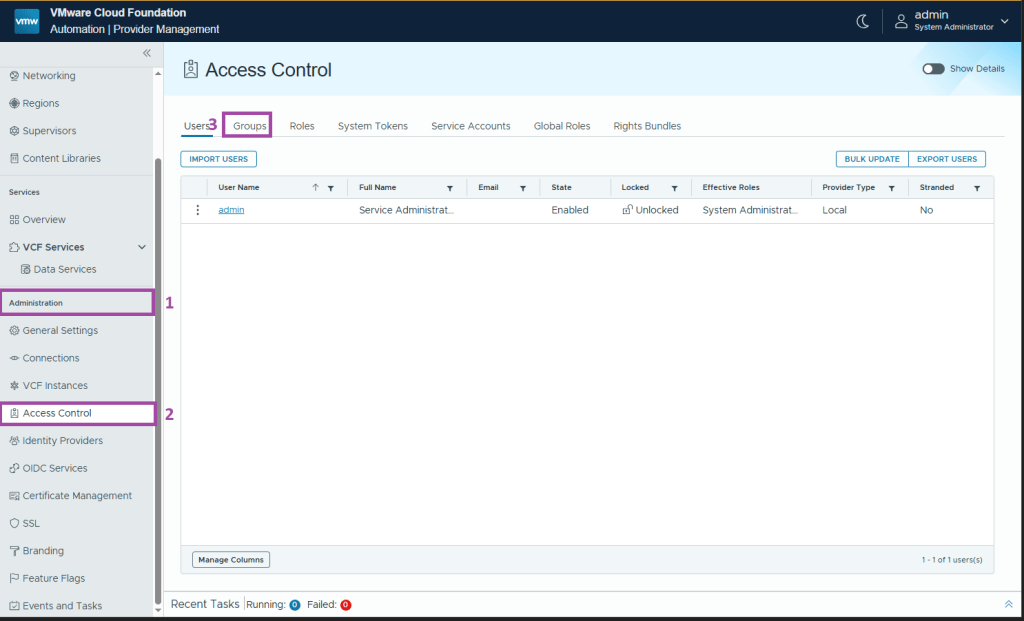Click the Email column filter icon
Image resolution: width=1024 pixels, height=621 pixels.
523,188
